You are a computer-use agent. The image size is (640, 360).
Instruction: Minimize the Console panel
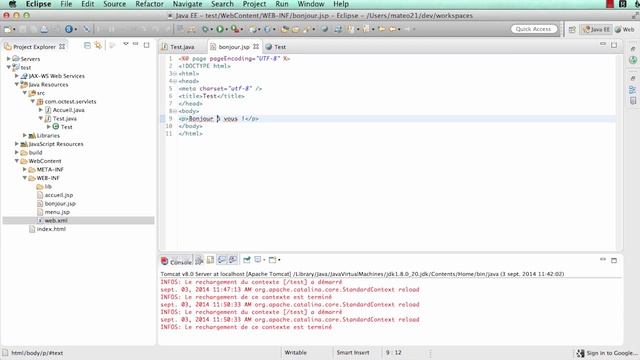[603, 259]
